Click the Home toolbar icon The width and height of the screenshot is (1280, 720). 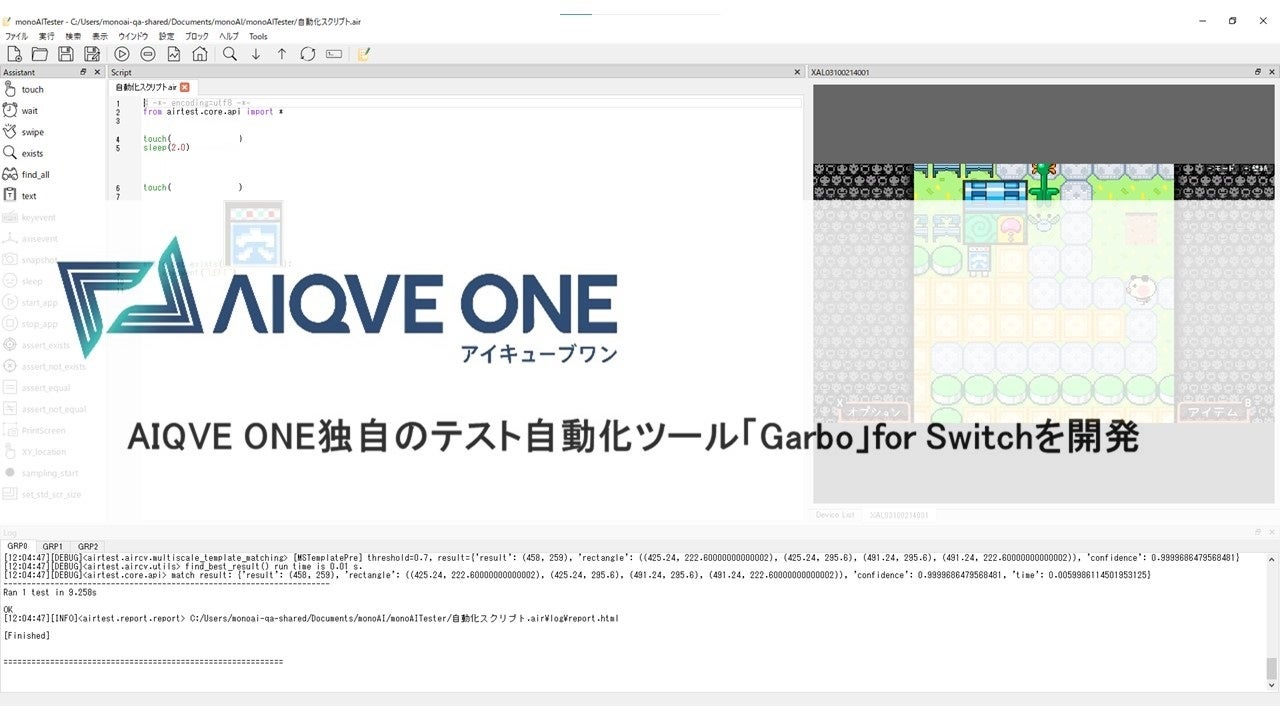coord(200,54)
